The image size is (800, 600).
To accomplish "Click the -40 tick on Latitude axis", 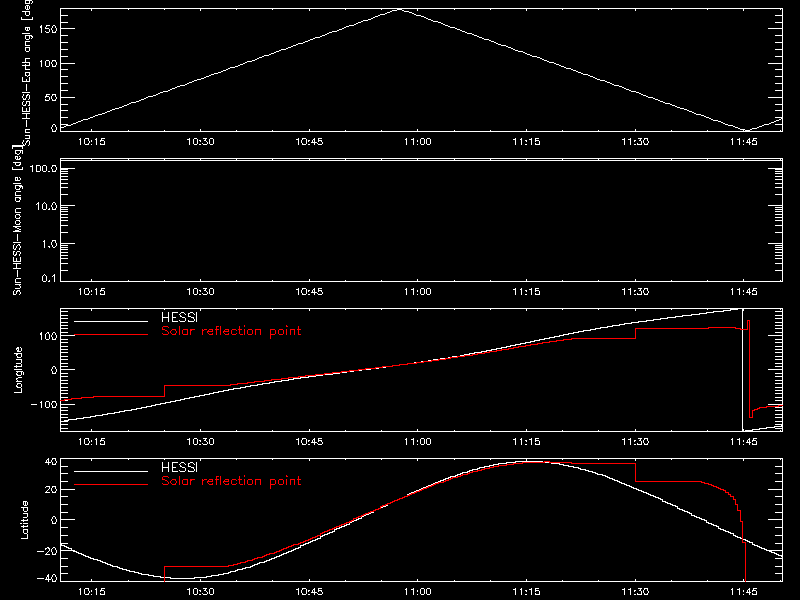I will coord(47,579).
